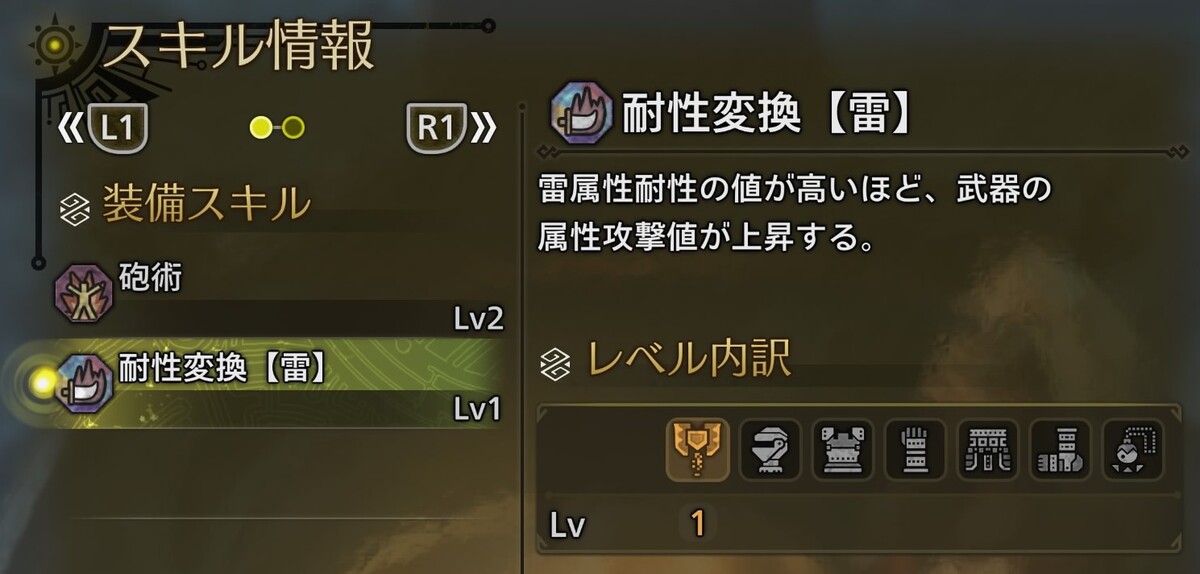Select the chest armor icon
The image size is (1200, 574).
(843, 449)
